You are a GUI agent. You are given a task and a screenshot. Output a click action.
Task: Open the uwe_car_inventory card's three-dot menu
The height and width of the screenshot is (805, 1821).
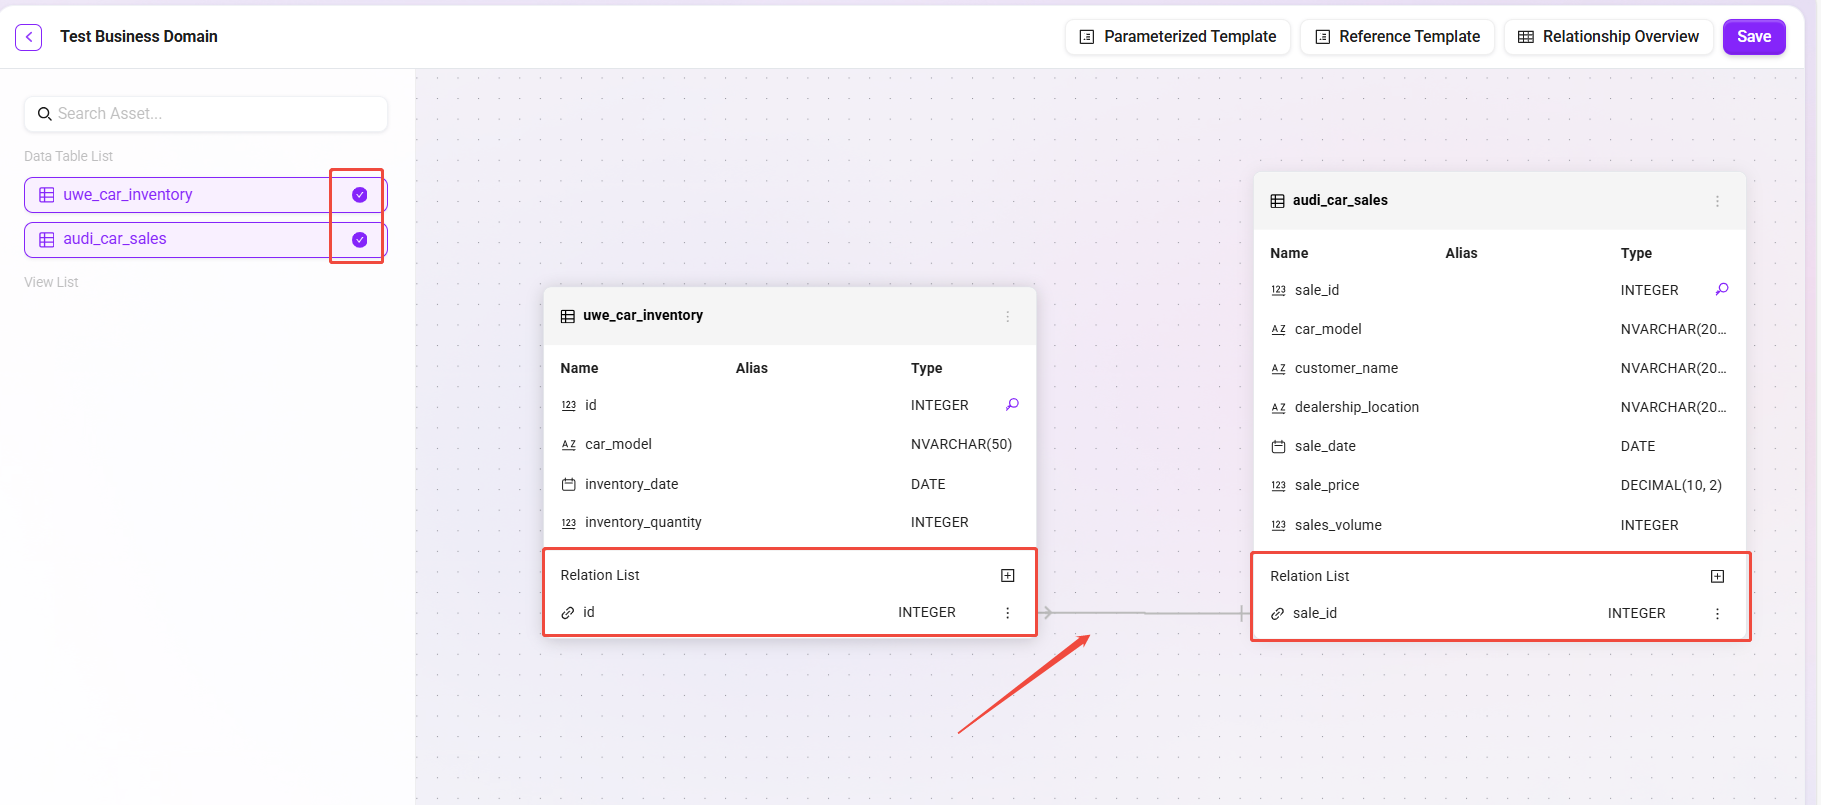[x=1007, y=316]
